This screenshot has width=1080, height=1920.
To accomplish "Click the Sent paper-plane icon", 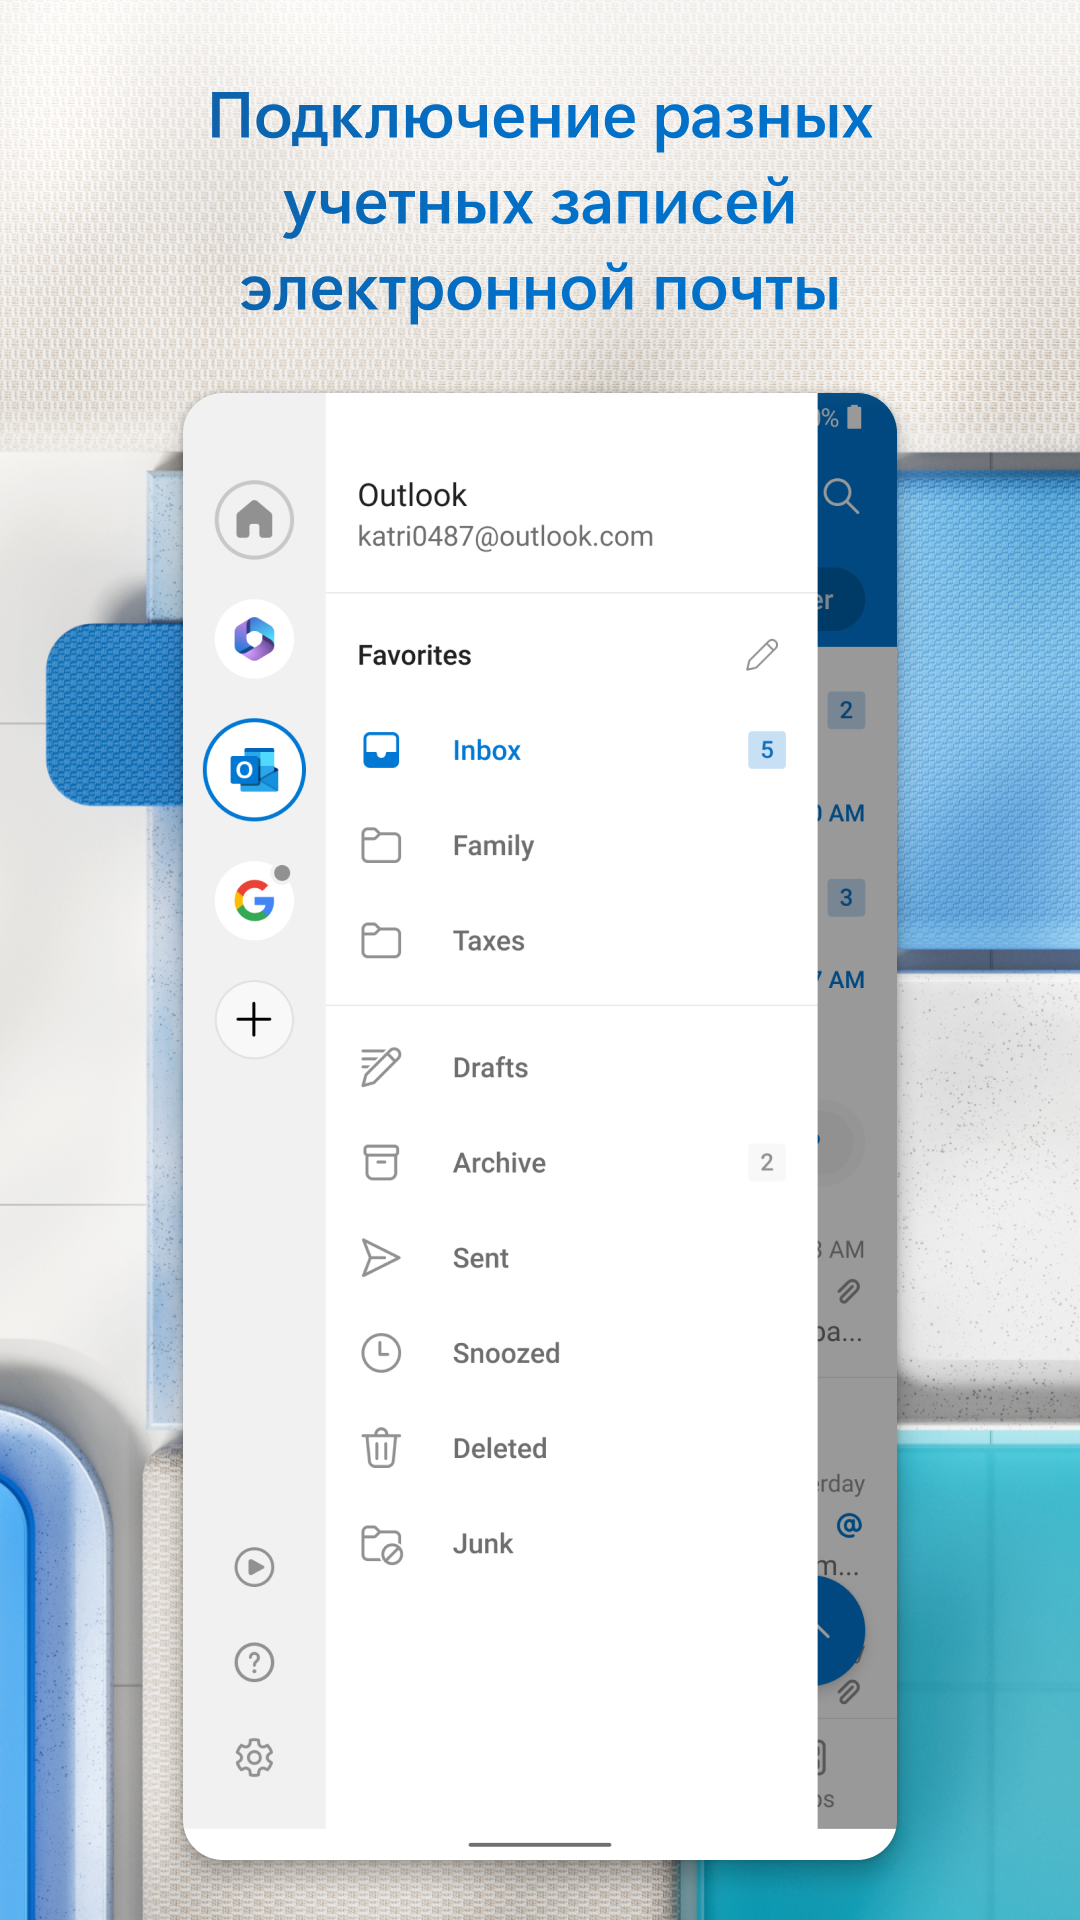I will [381, 1258].
